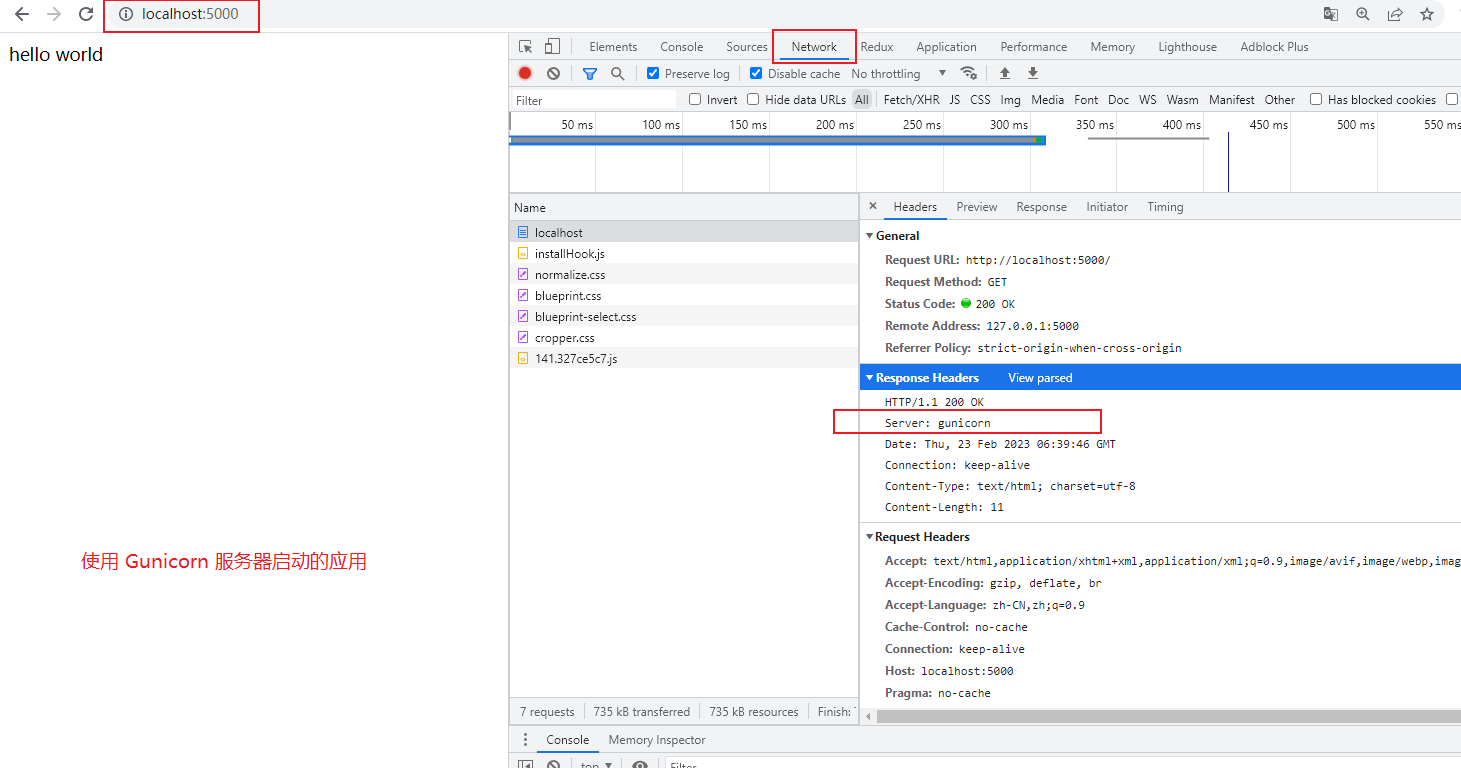Screen dimensions: 1461x768
Task: Open the Sources tab
Action: tap(747, 47)
